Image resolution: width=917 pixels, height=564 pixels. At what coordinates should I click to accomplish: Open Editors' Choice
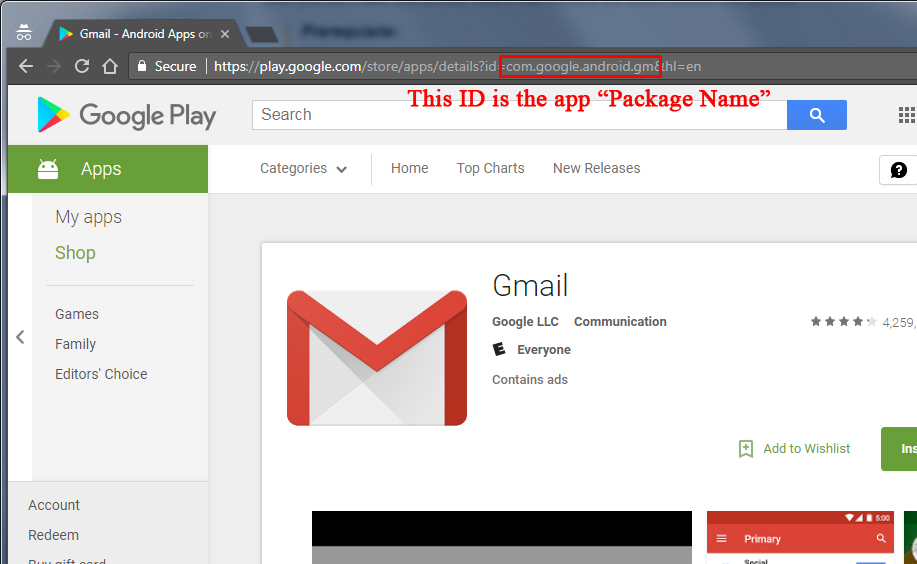point(101,374)
